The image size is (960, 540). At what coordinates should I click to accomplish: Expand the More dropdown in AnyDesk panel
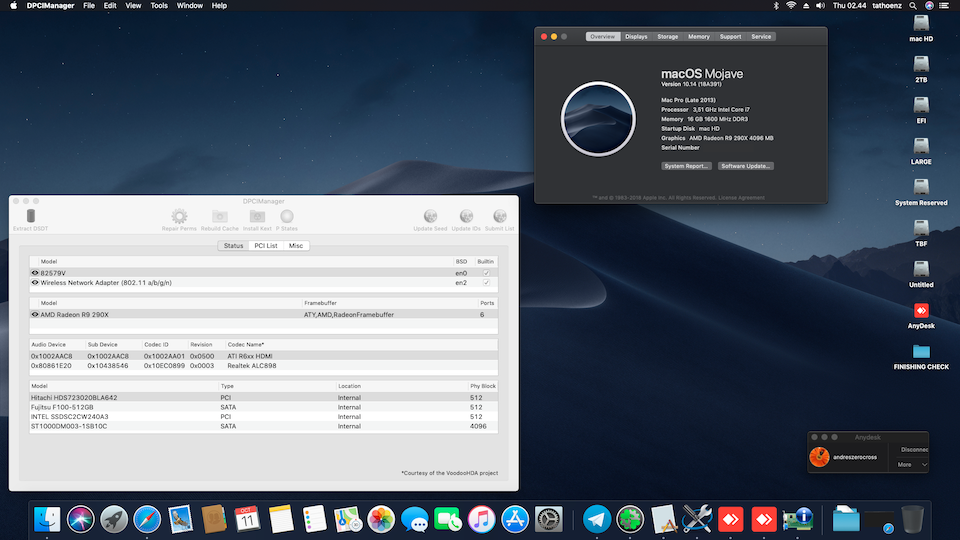click(910, 464)
